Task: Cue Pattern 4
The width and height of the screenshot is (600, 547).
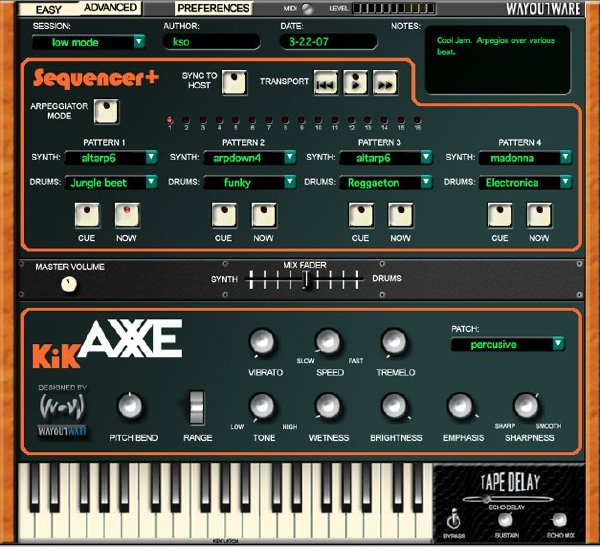Action: (x=500, y=215)
